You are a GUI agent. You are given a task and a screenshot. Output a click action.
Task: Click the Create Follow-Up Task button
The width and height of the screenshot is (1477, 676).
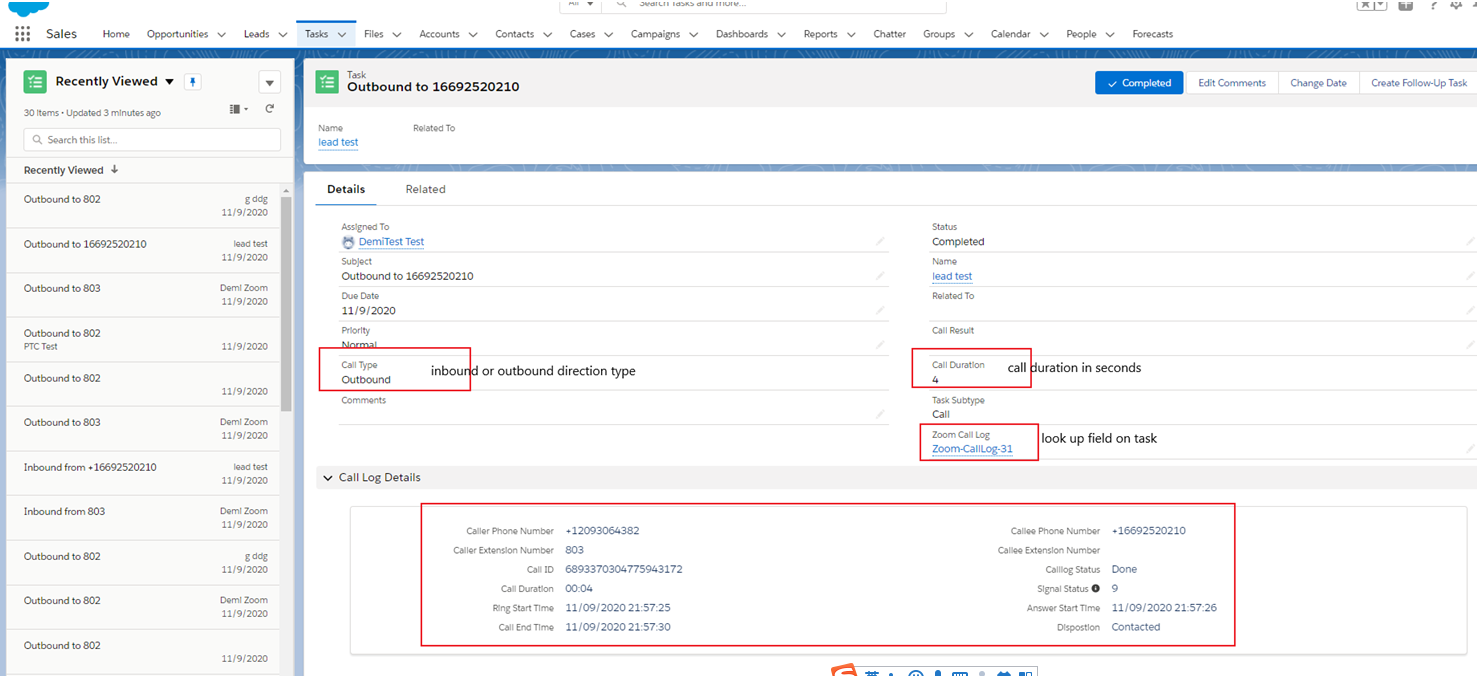click(1418, 83)
